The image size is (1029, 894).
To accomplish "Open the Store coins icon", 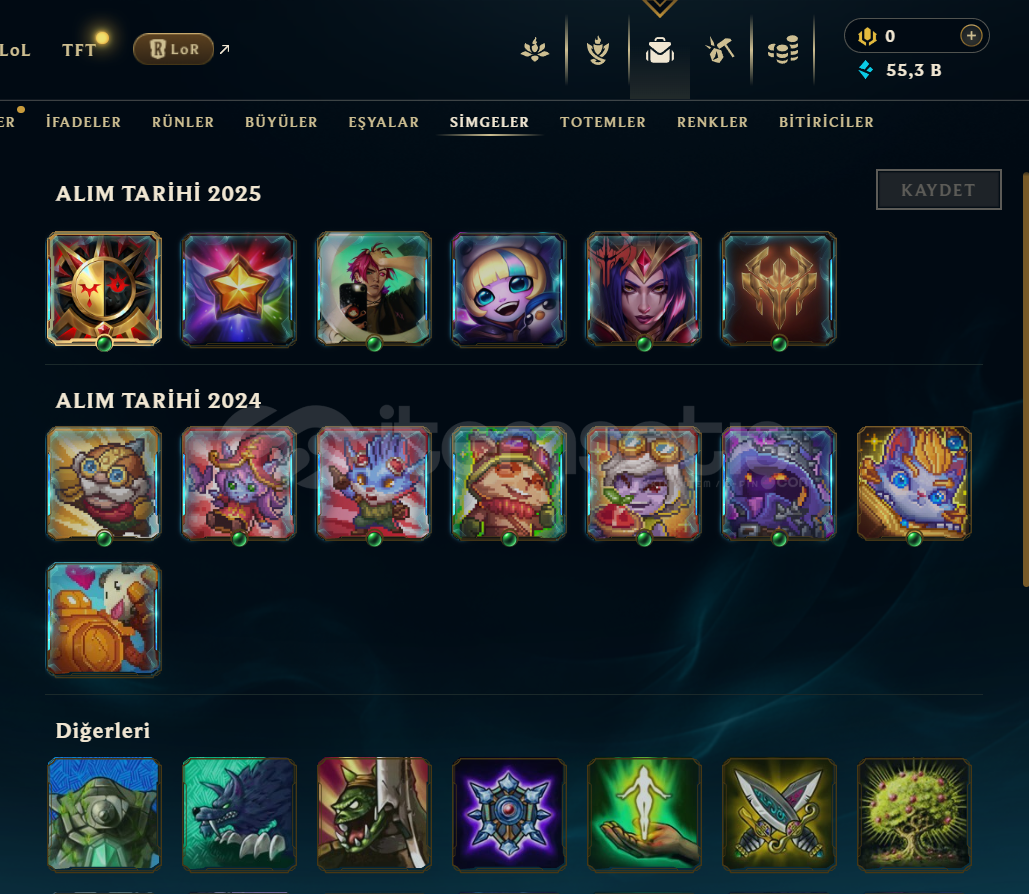I will (x=783, y=50).
